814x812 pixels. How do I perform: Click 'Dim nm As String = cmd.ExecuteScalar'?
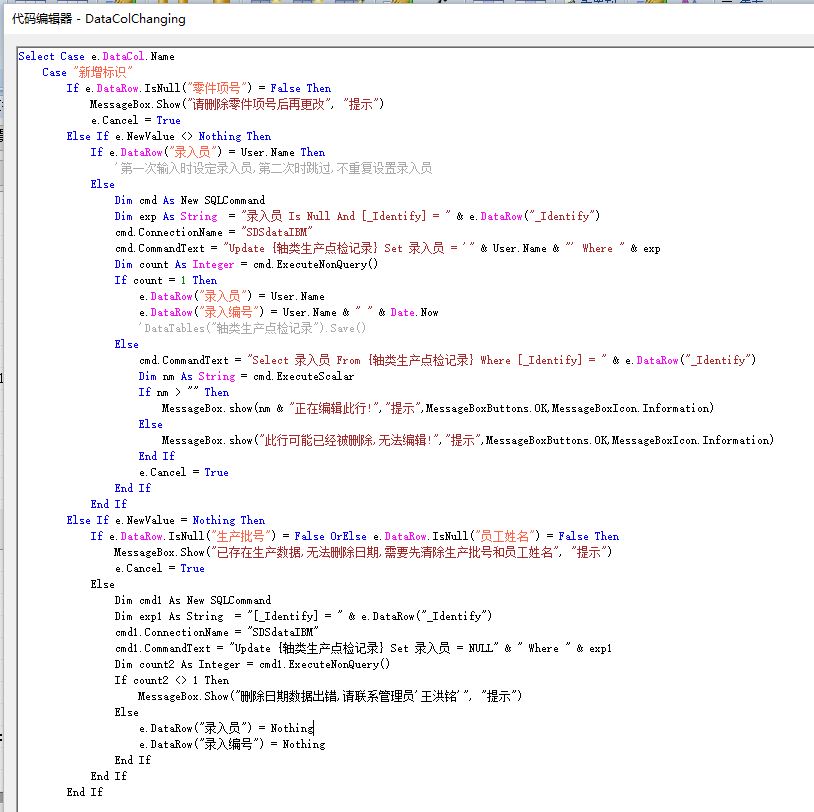[x=246, y=376]
